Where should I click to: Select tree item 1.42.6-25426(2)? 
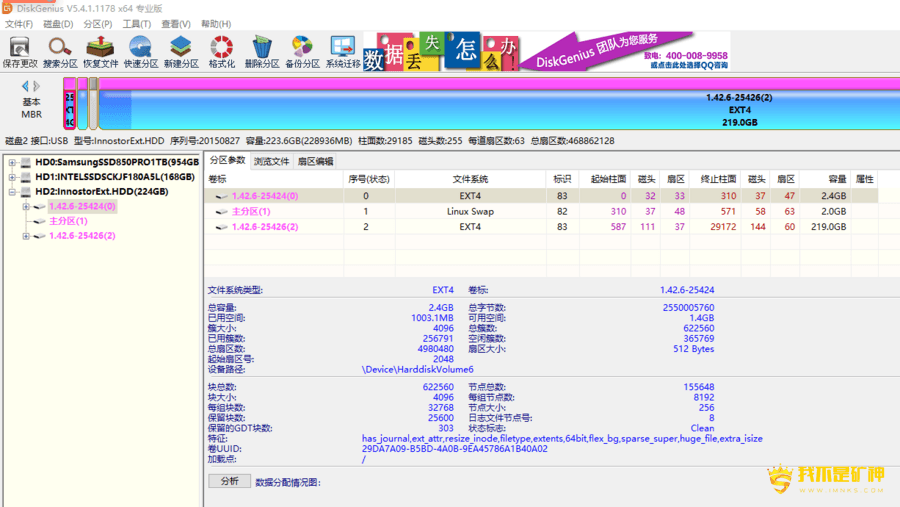(x=82, y=236)
